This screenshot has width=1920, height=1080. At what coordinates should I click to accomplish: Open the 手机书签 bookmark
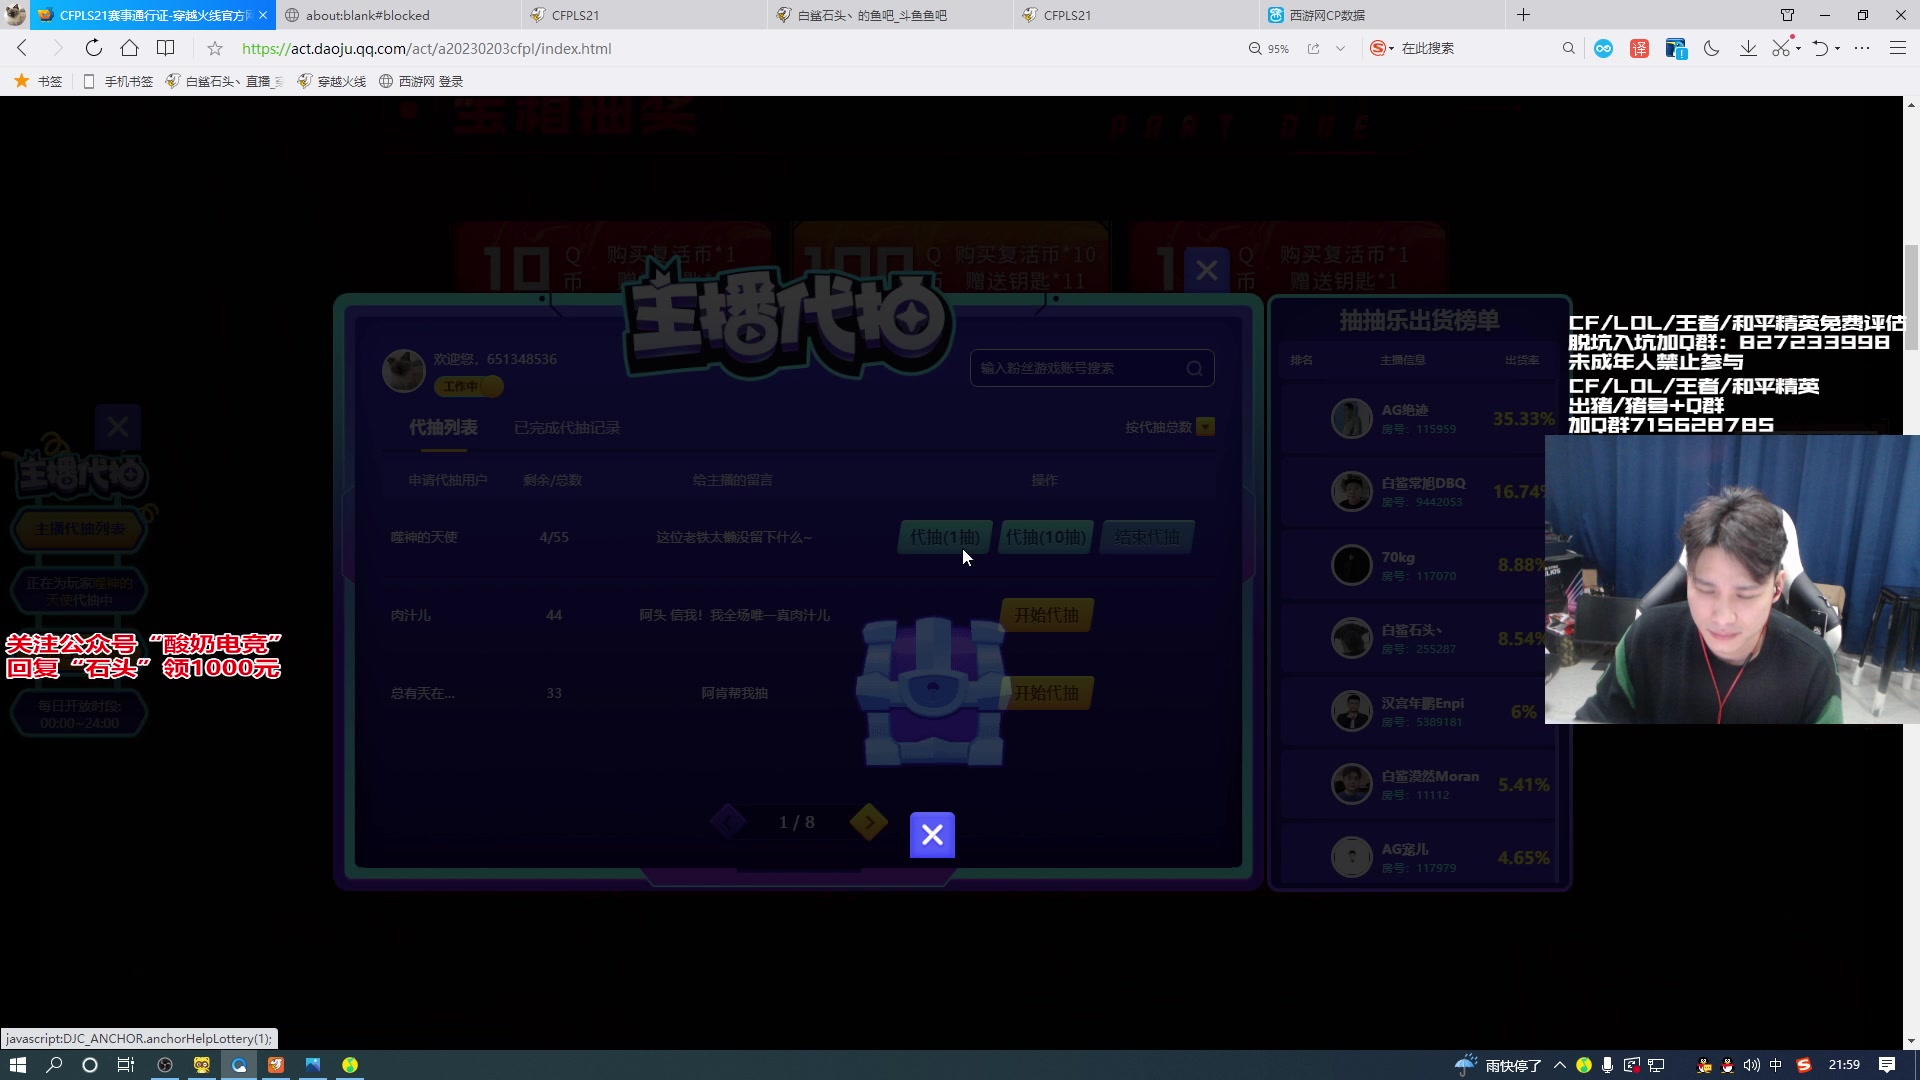[118, 81]
